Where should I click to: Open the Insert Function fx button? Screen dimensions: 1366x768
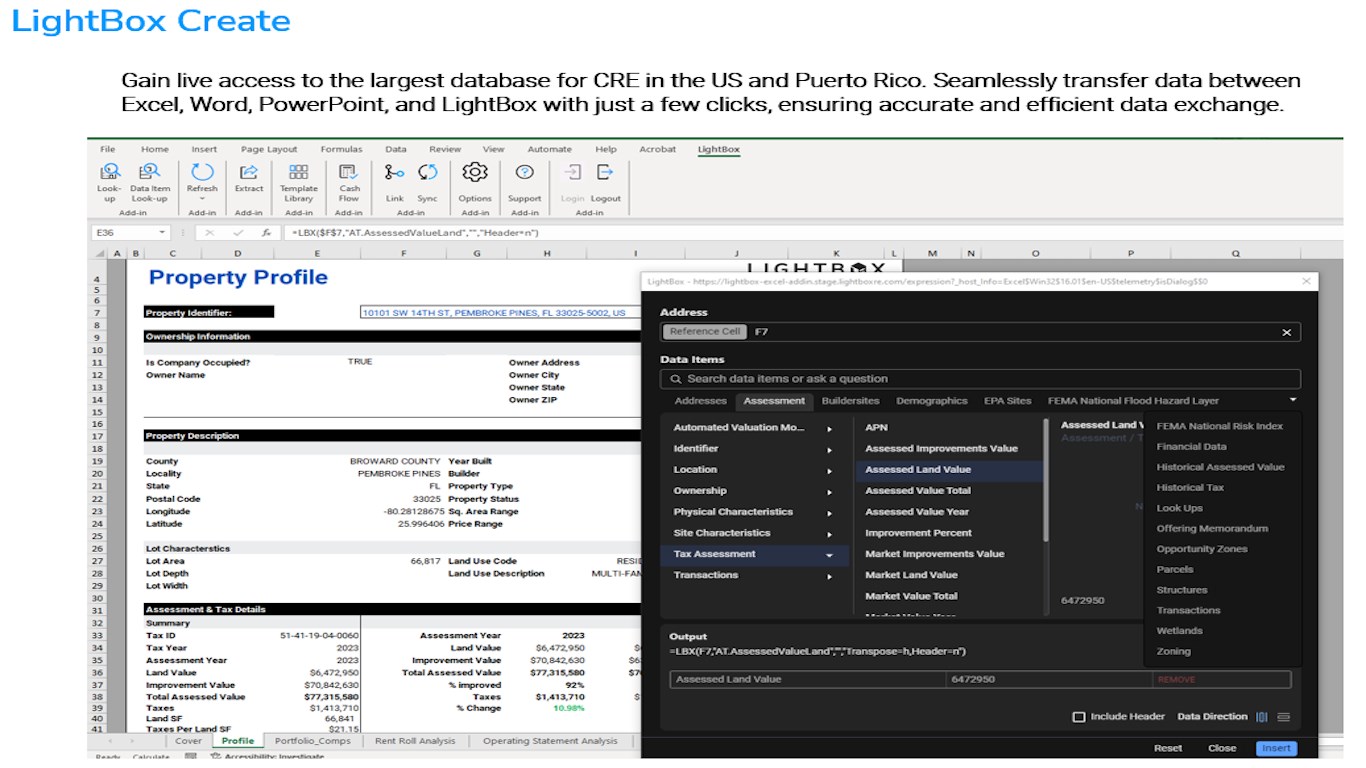pyautogui.click(x=266, y=233)
